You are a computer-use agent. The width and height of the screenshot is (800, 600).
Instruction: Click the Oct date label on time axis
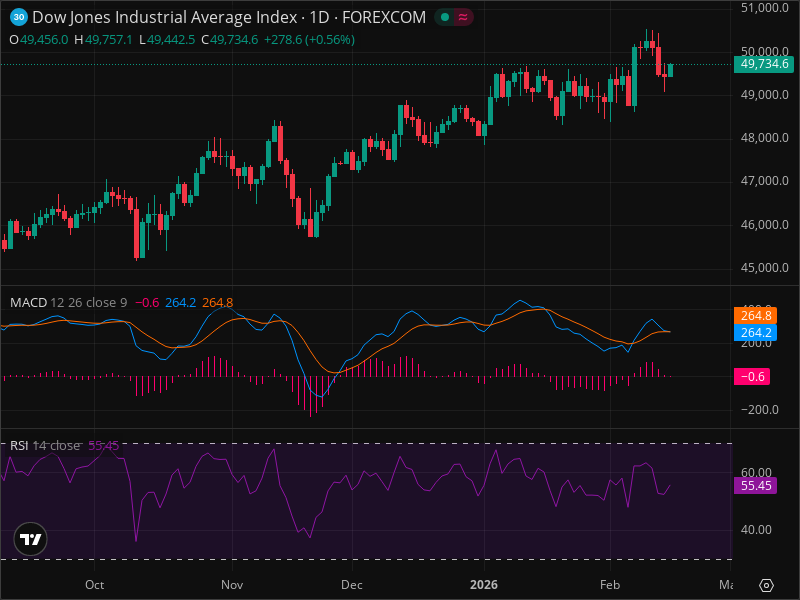(94, 585)
